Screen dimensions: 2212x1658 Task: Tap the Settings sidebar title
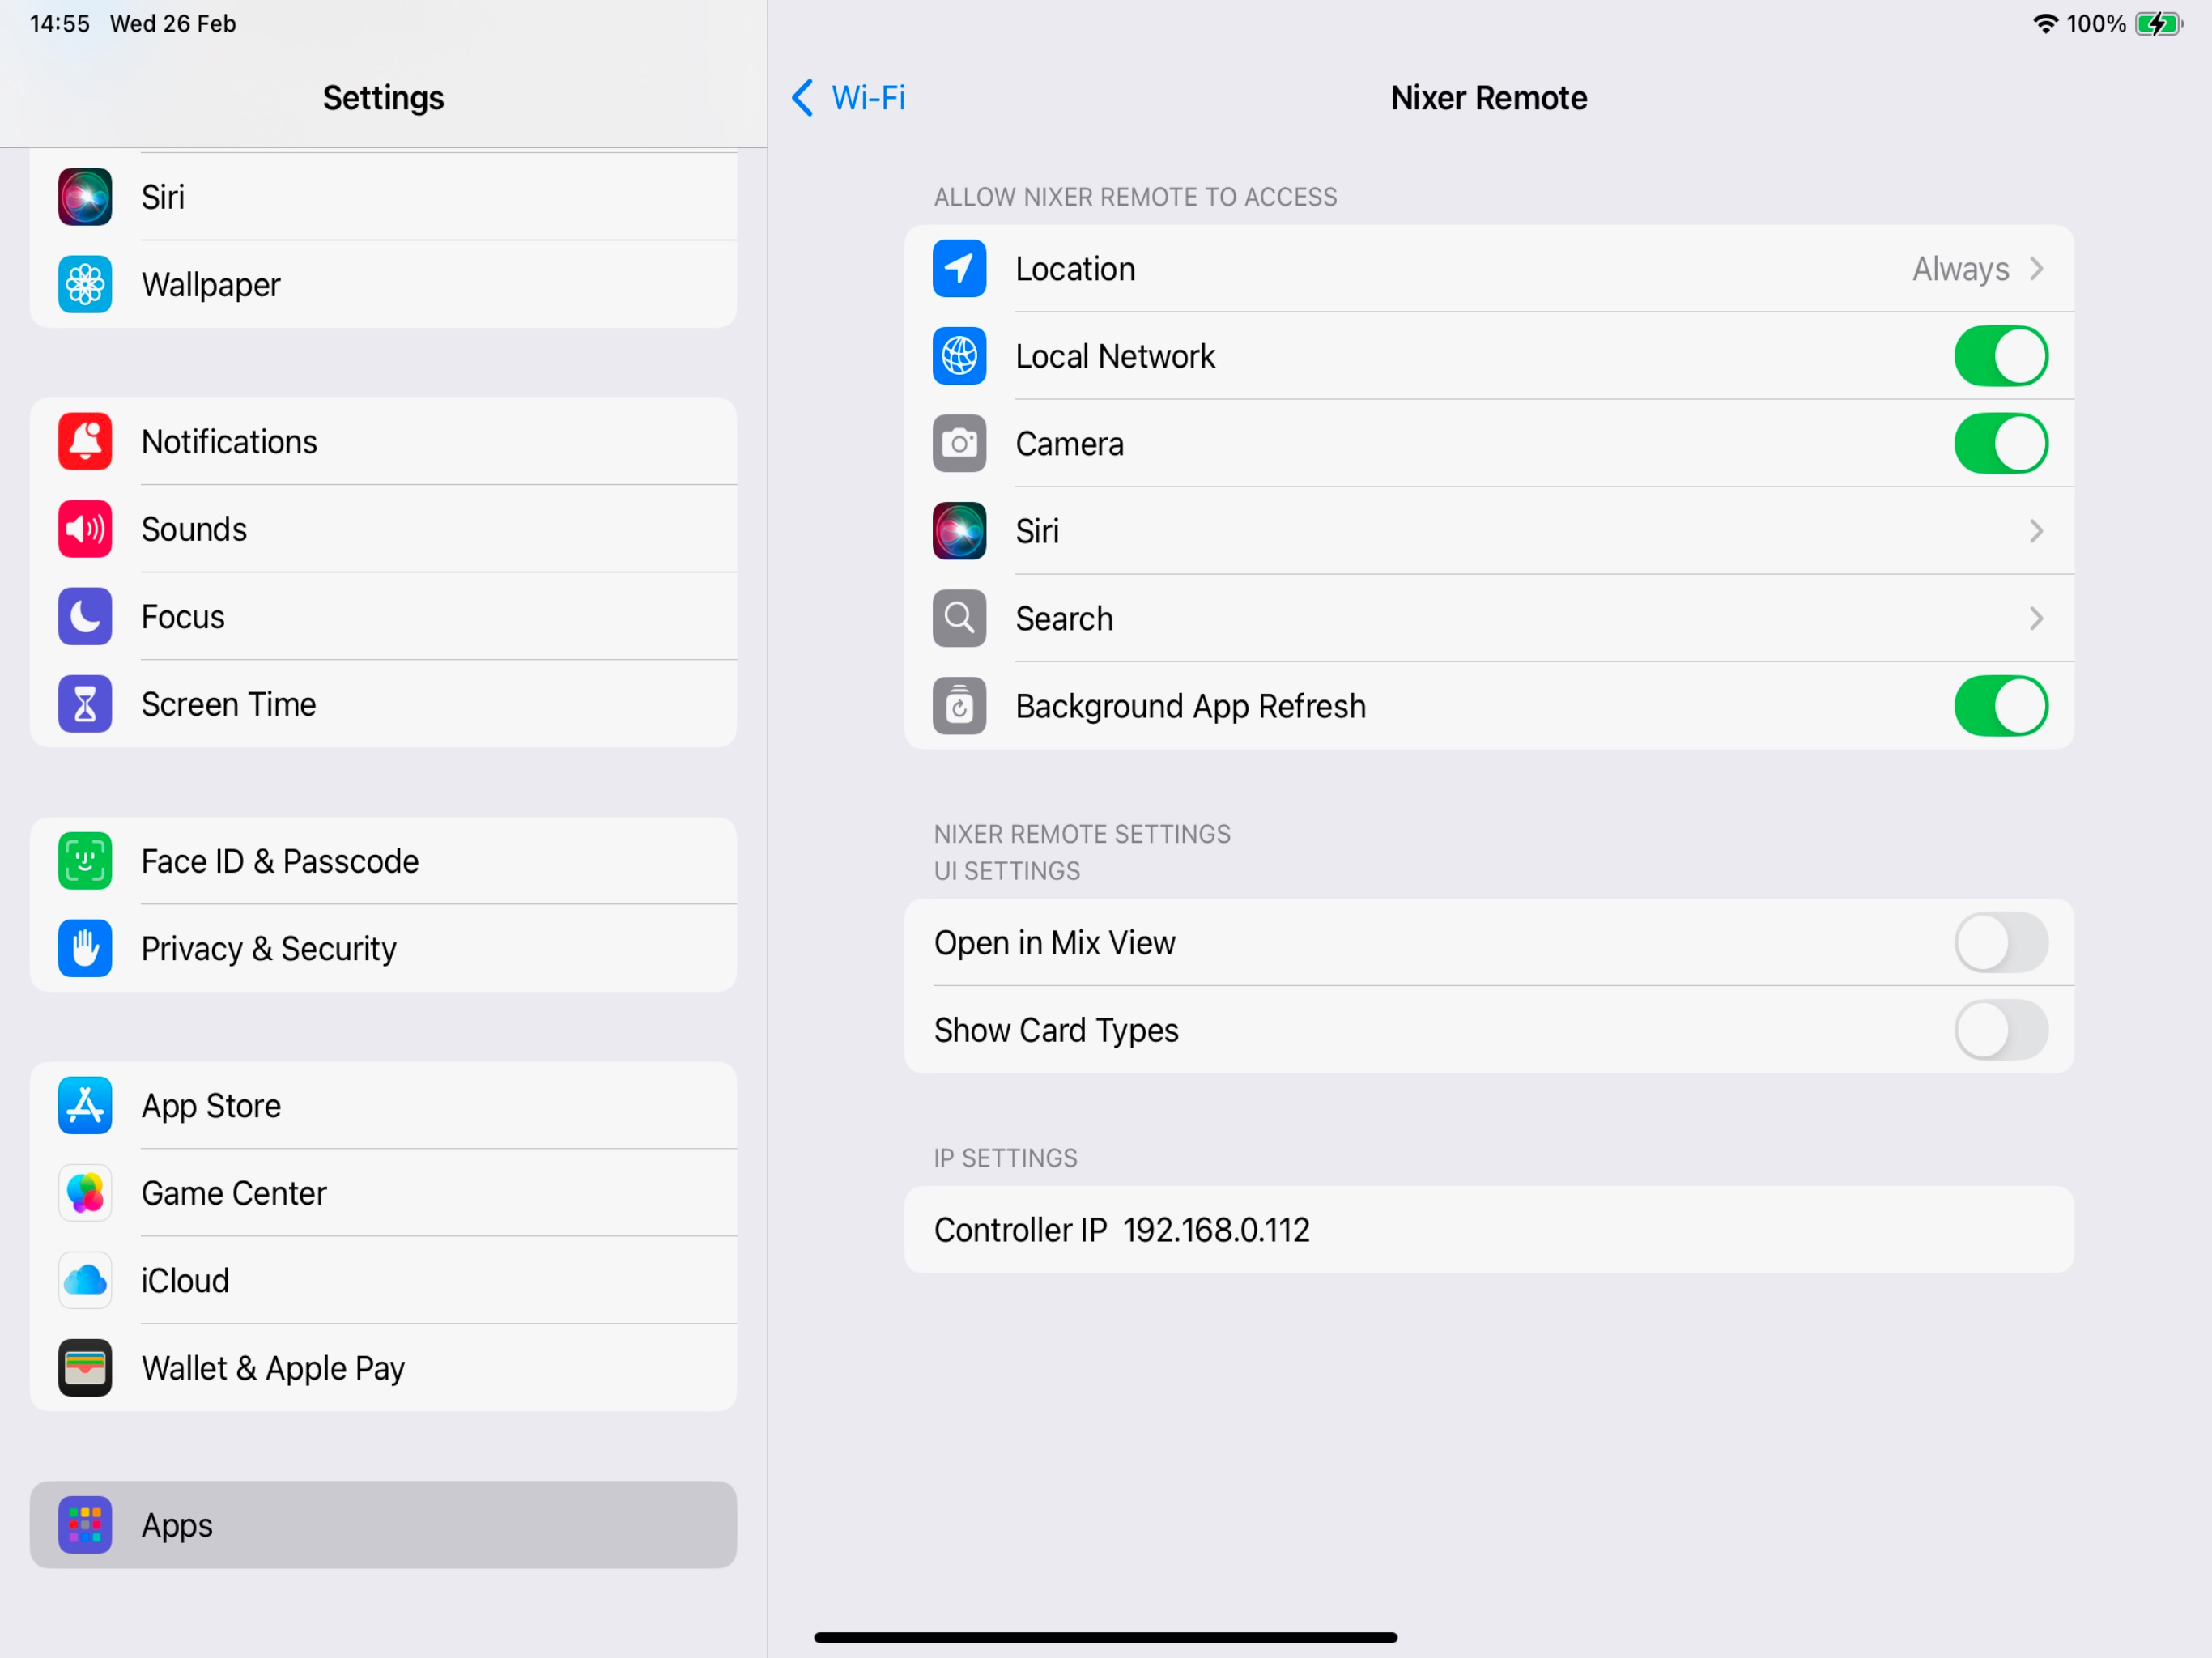tap(383, 98)
